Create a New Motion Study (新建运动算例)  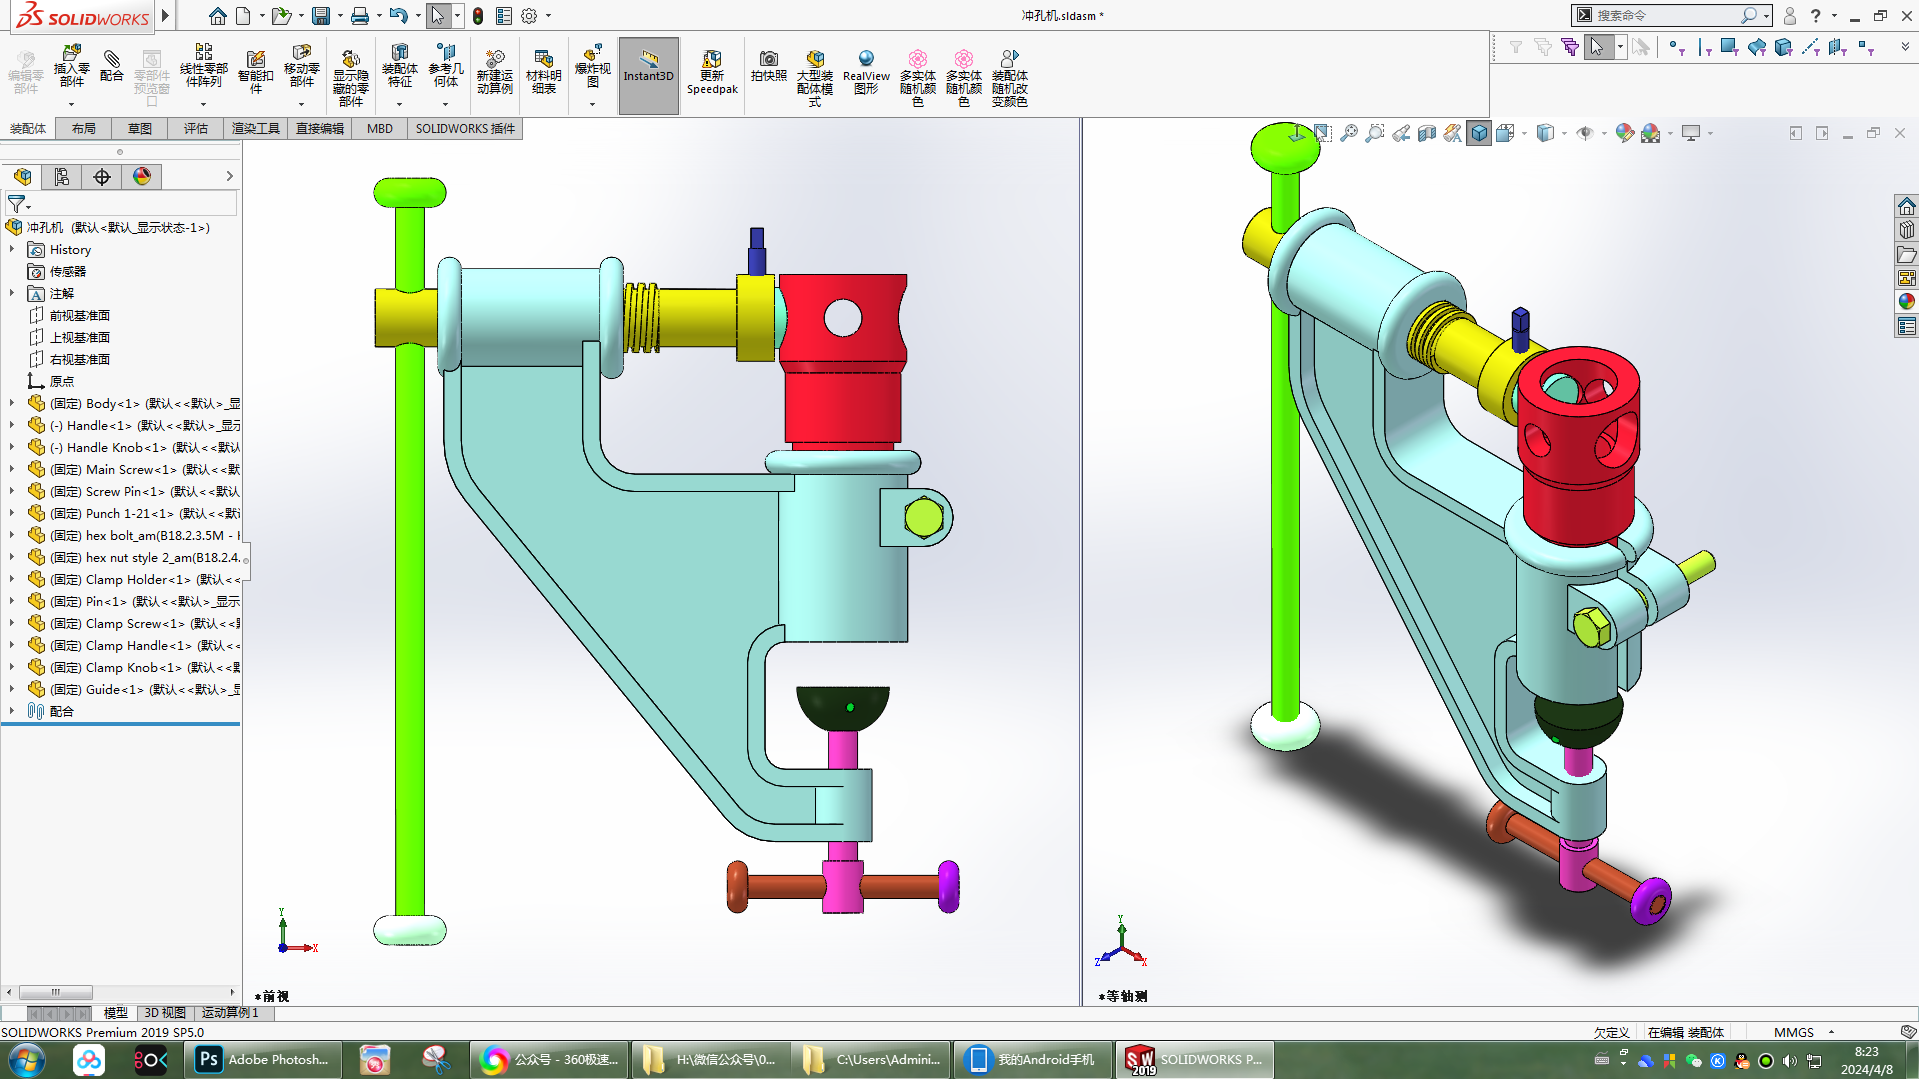pyautogui.click(x=494, y=72)
